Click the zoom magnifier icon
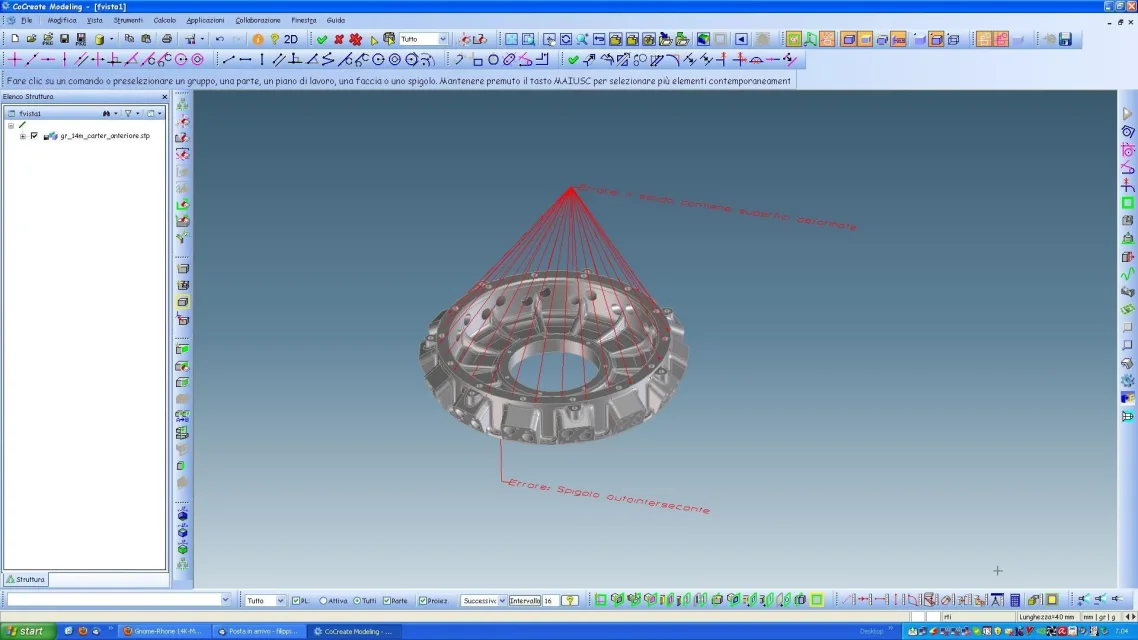 click(582, 39)
